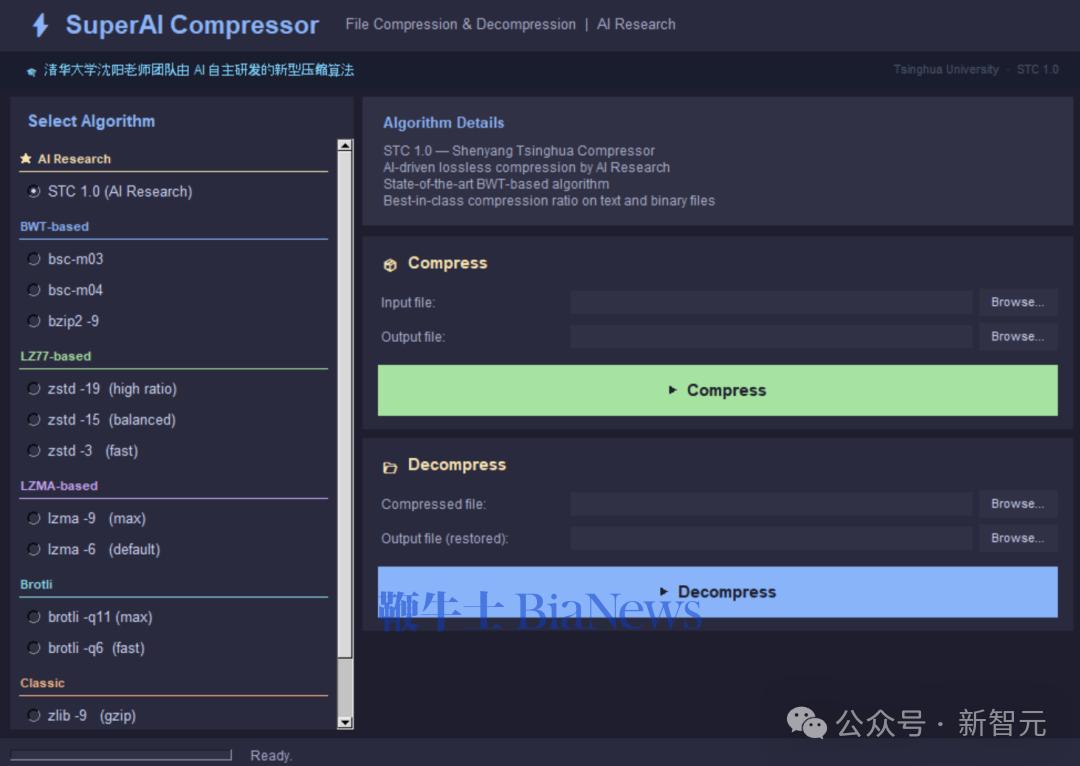Image resolution: width=1080 pixels, height=766 pixels.
Task: Click the SuperAI Compressor title
Action: (x=192, y=25)
